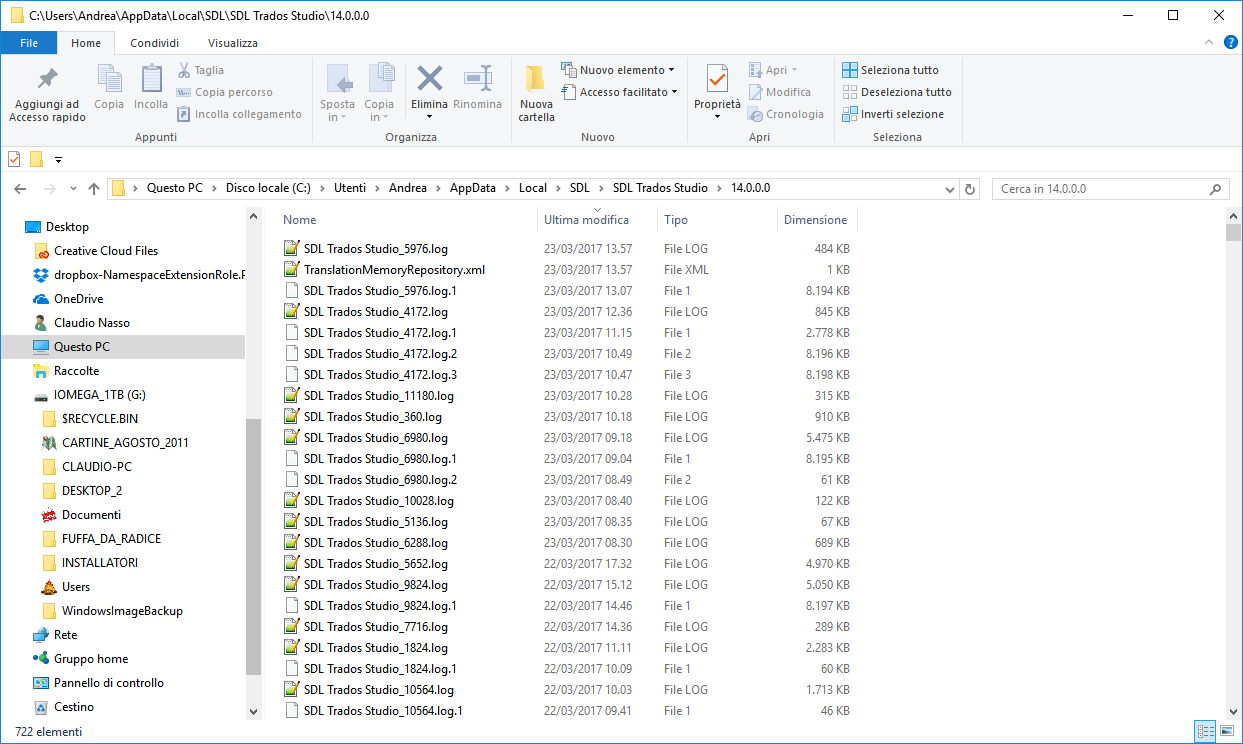The height and width of the screenshot is (744, 1243).
Task: Toggle the properties checkmark in quick access toolbar
Action: 14,159
